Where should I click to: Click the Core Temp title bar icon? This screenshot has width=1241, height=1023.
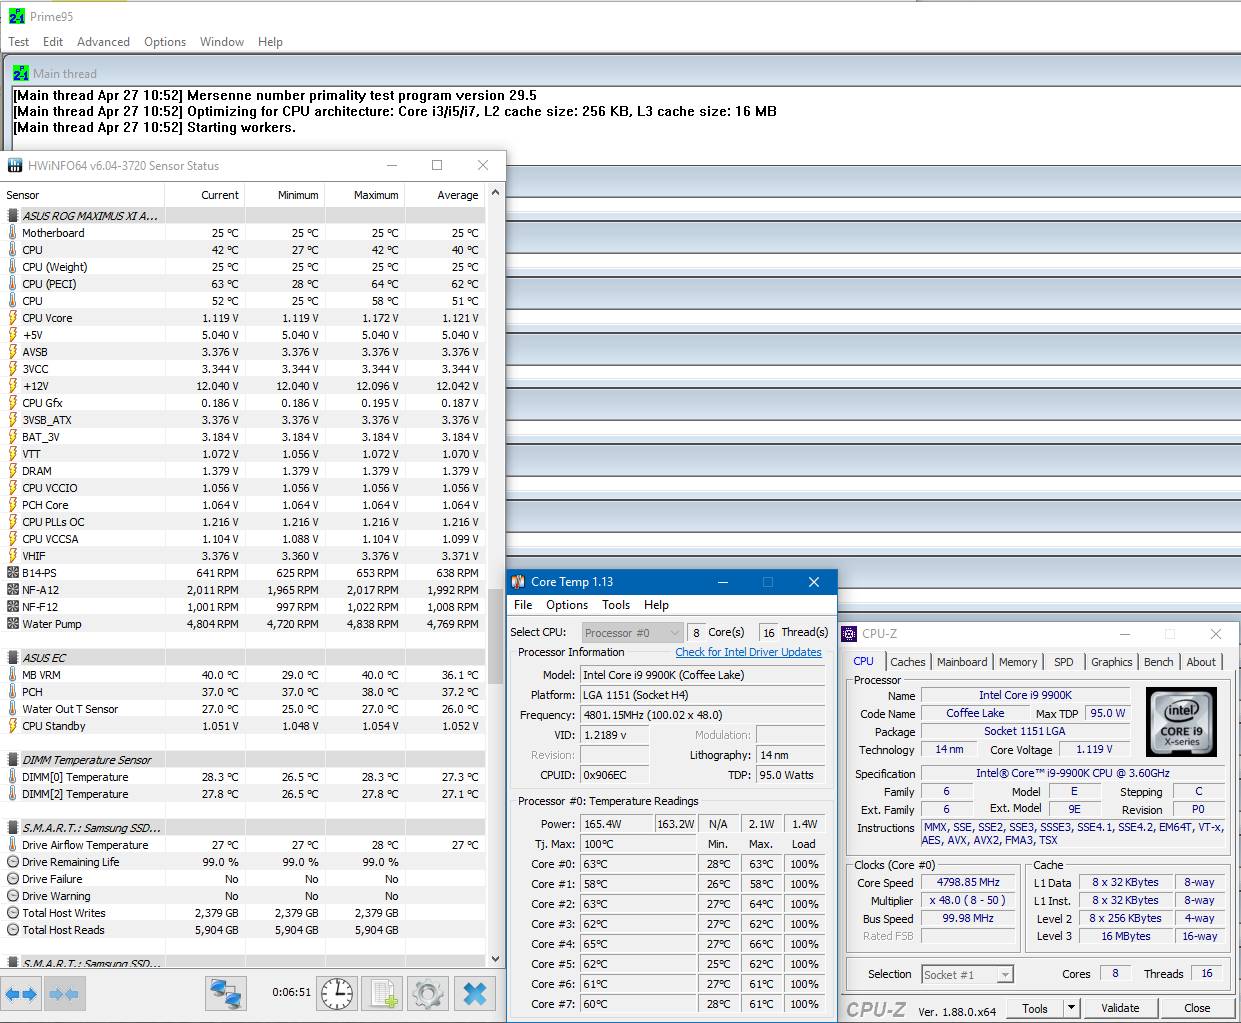[518, 582]
